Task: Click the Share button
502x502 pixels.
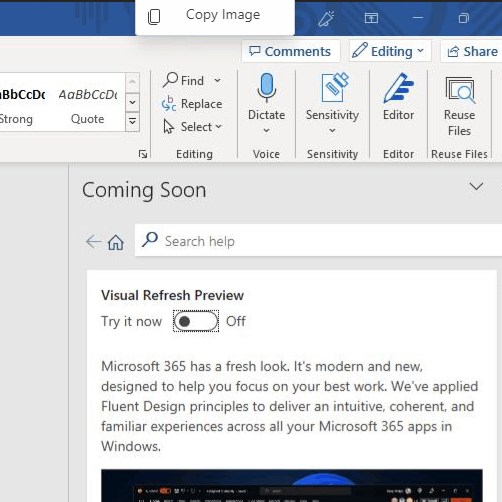Action: pos(472,51)
